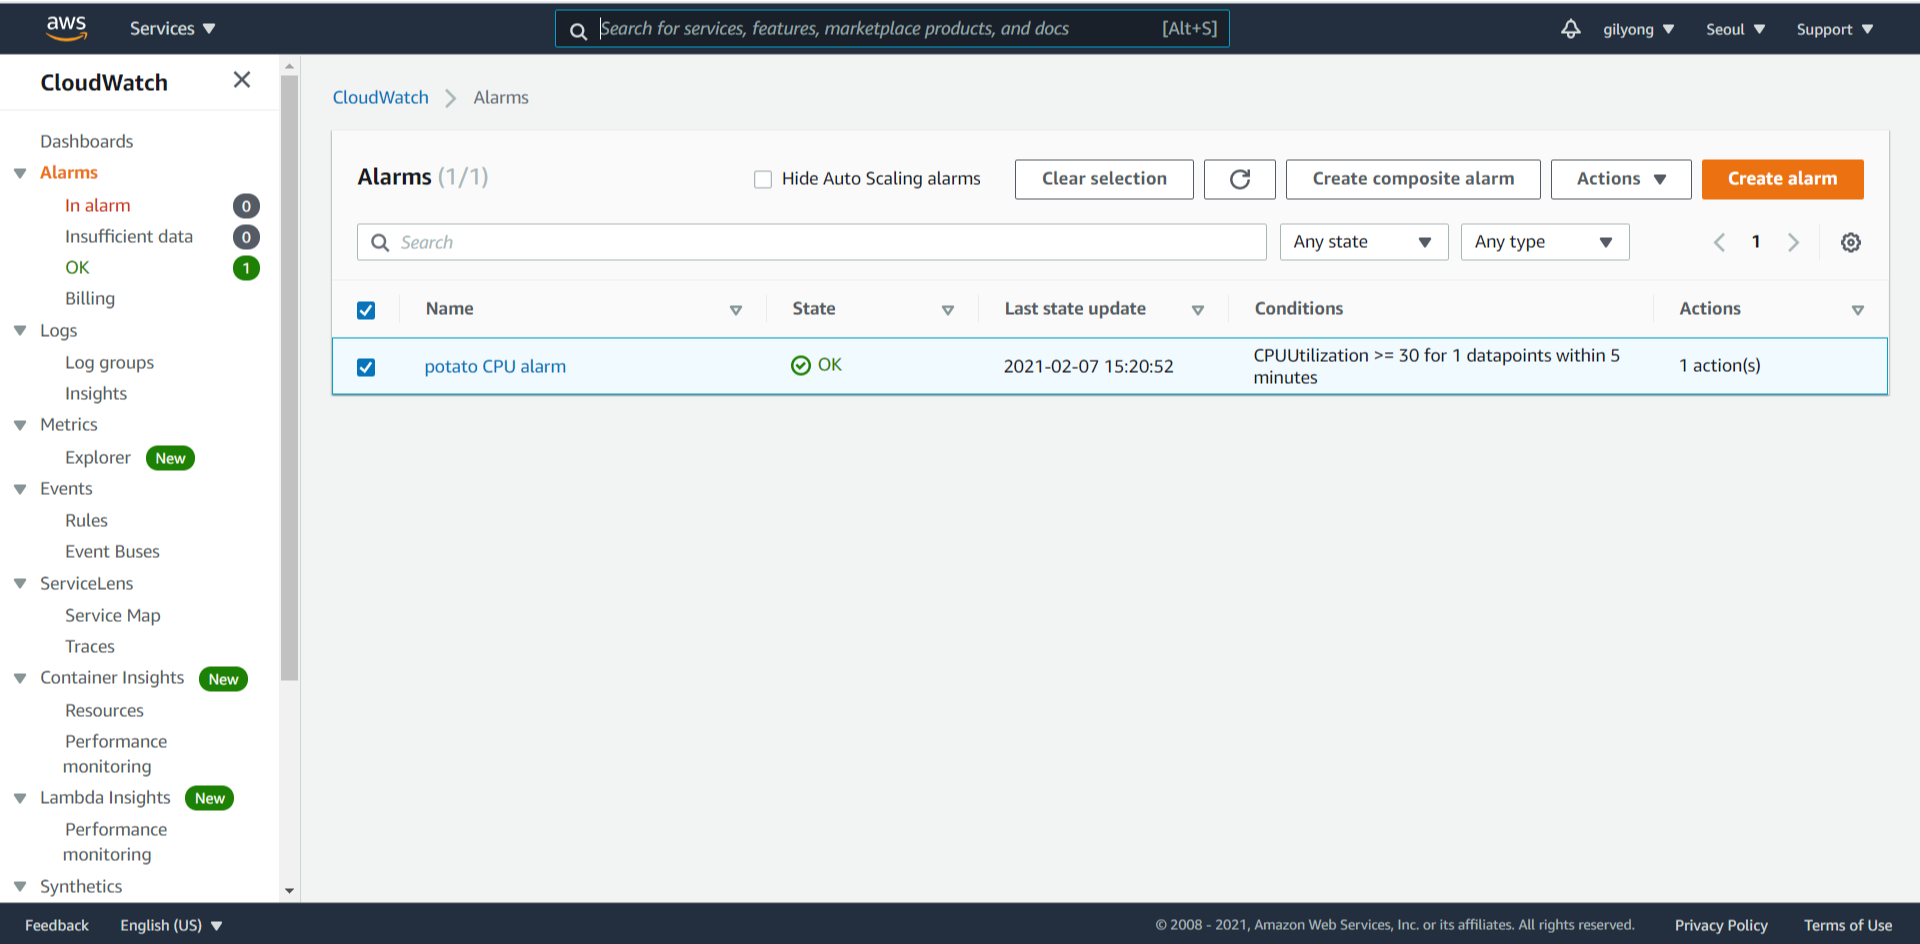Viewport: 1920px width, 944px height.
Task: Collapse the Container Insights section triangle
Action: point(20,678)
